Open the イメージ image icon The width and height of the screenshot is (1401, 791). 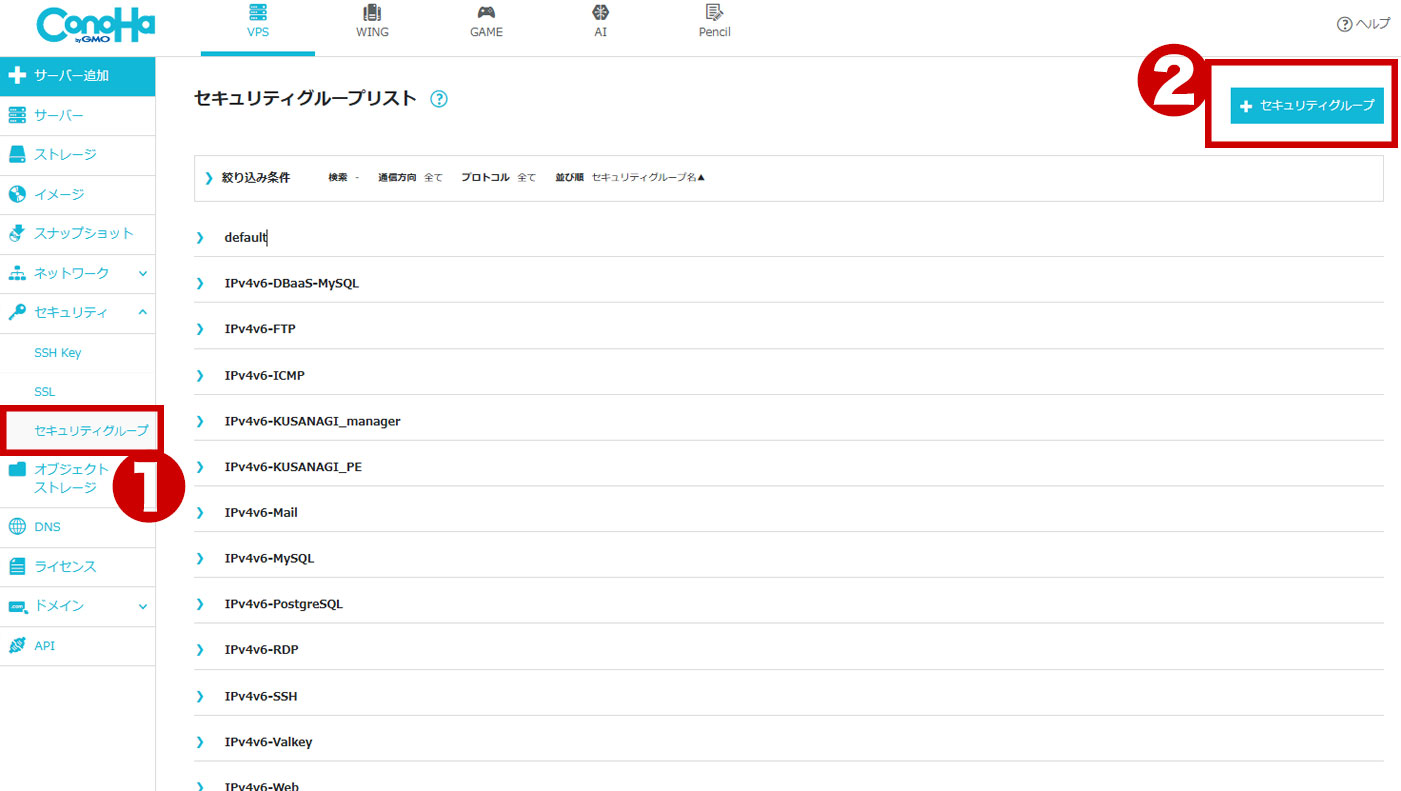17,194
